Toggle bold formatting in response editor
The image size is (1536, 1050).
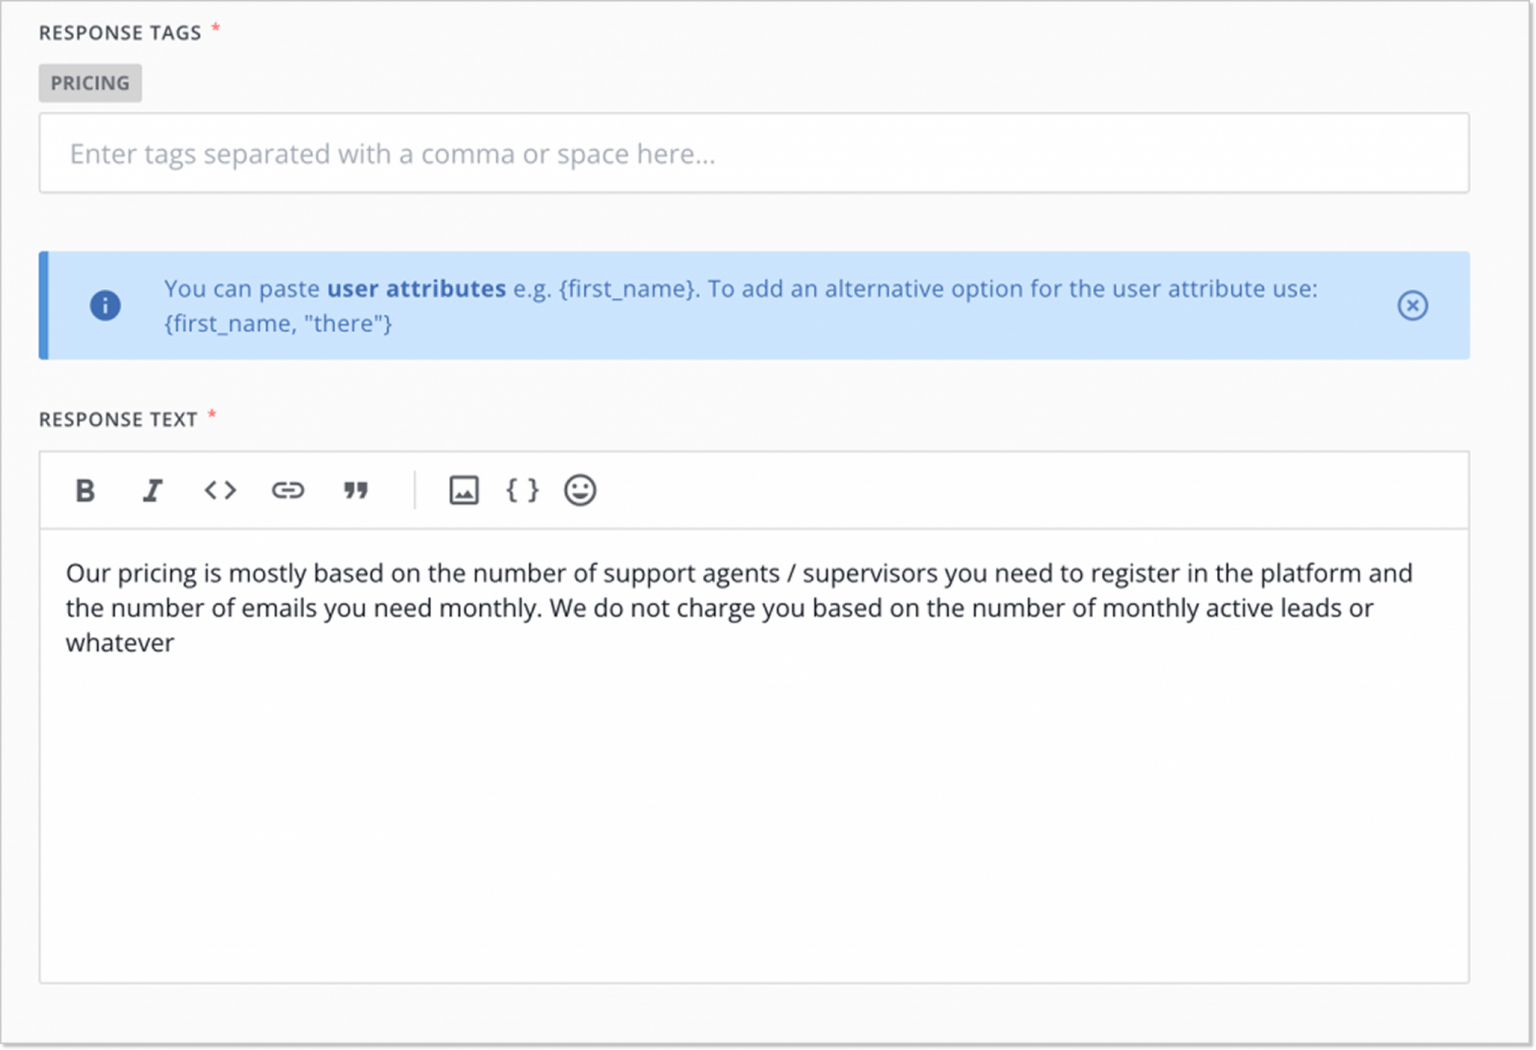coord(86,490)
